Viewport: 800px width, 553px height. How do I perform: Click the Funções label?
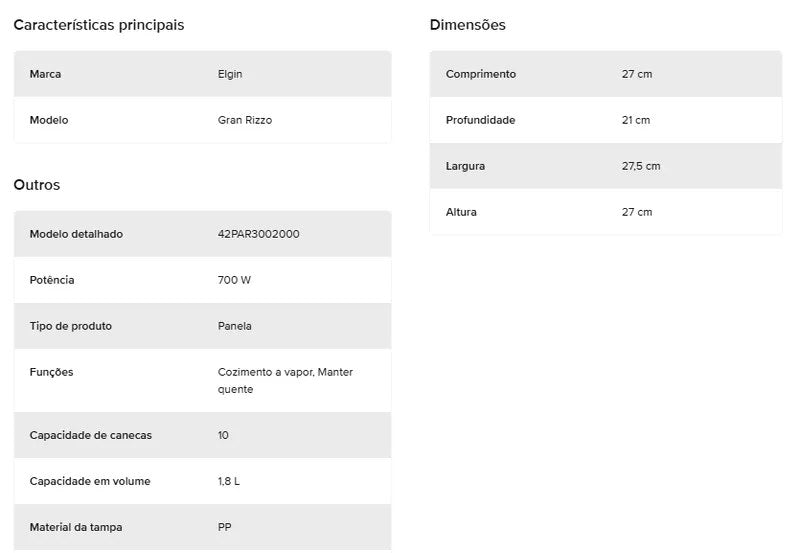tap(51, 372)
